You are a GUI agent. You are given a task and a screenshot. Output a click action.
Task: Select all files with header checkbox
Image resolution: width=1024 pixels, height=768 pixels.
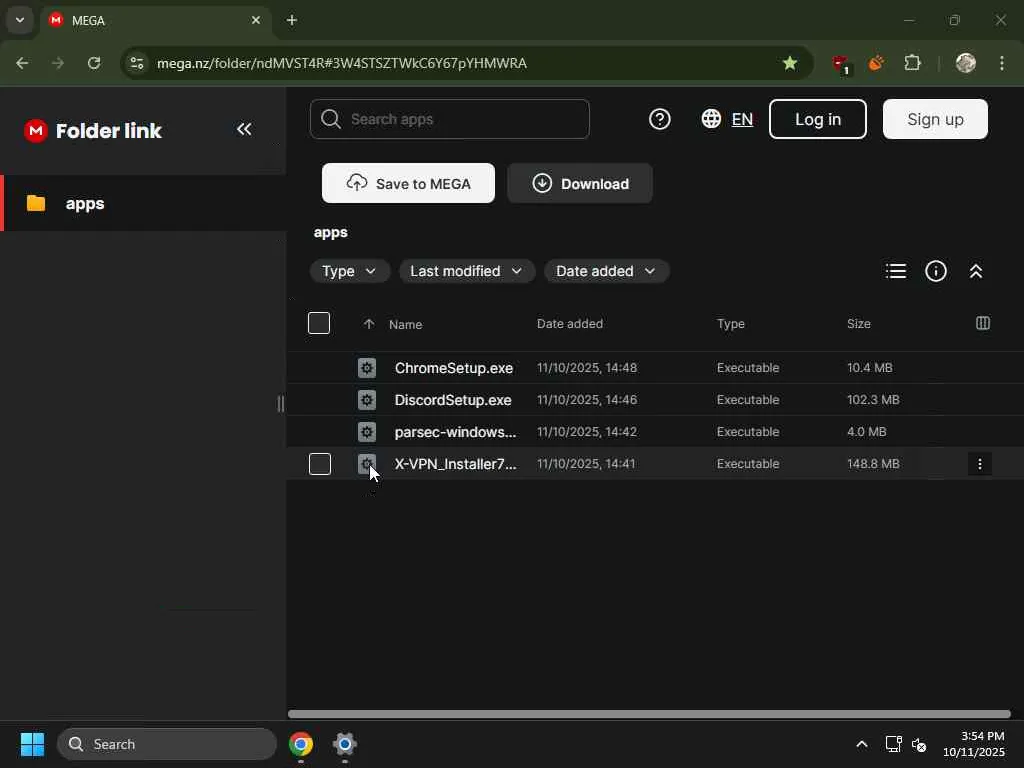[x=319, y=323]
